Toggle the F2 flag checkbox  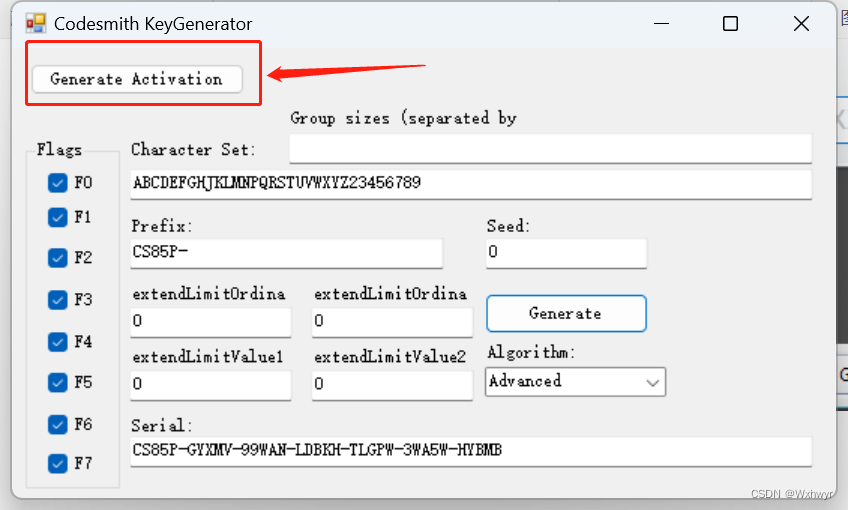pyautogui.click(x=57, y=258)
